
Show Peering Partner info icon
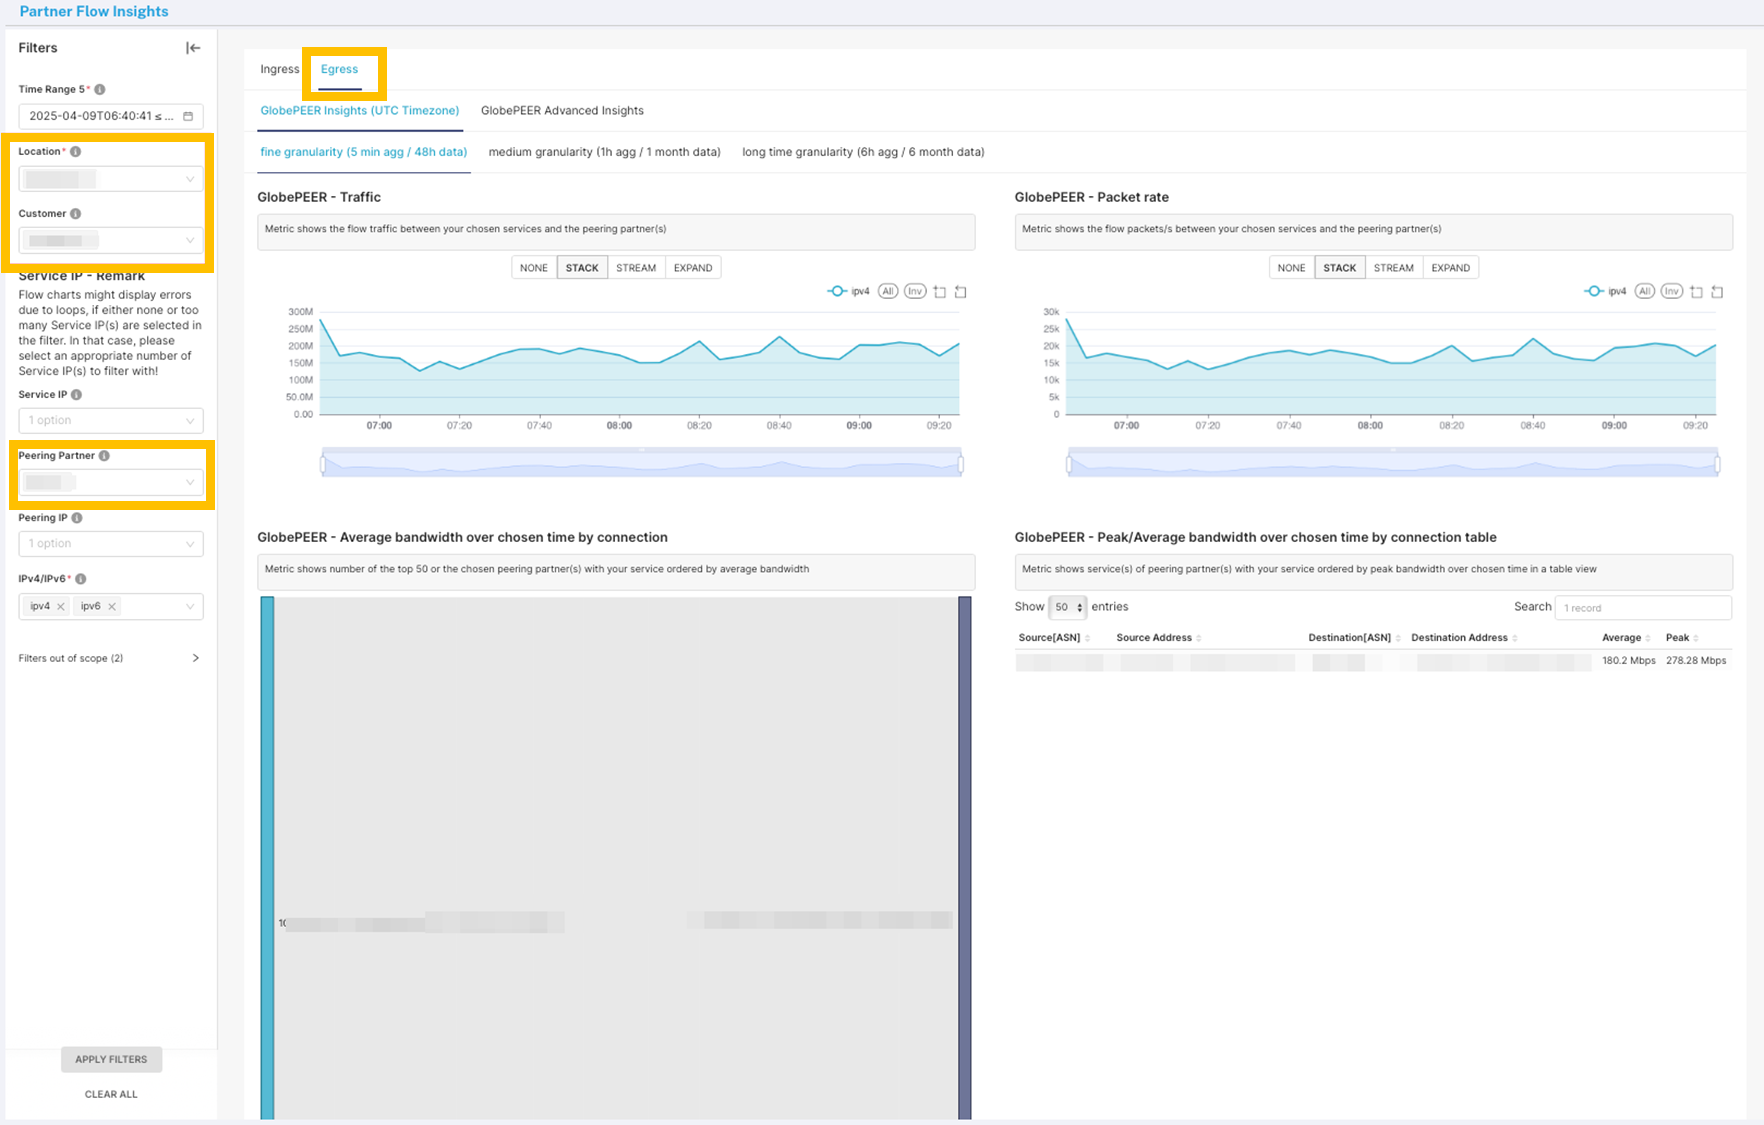click(104, 455)
